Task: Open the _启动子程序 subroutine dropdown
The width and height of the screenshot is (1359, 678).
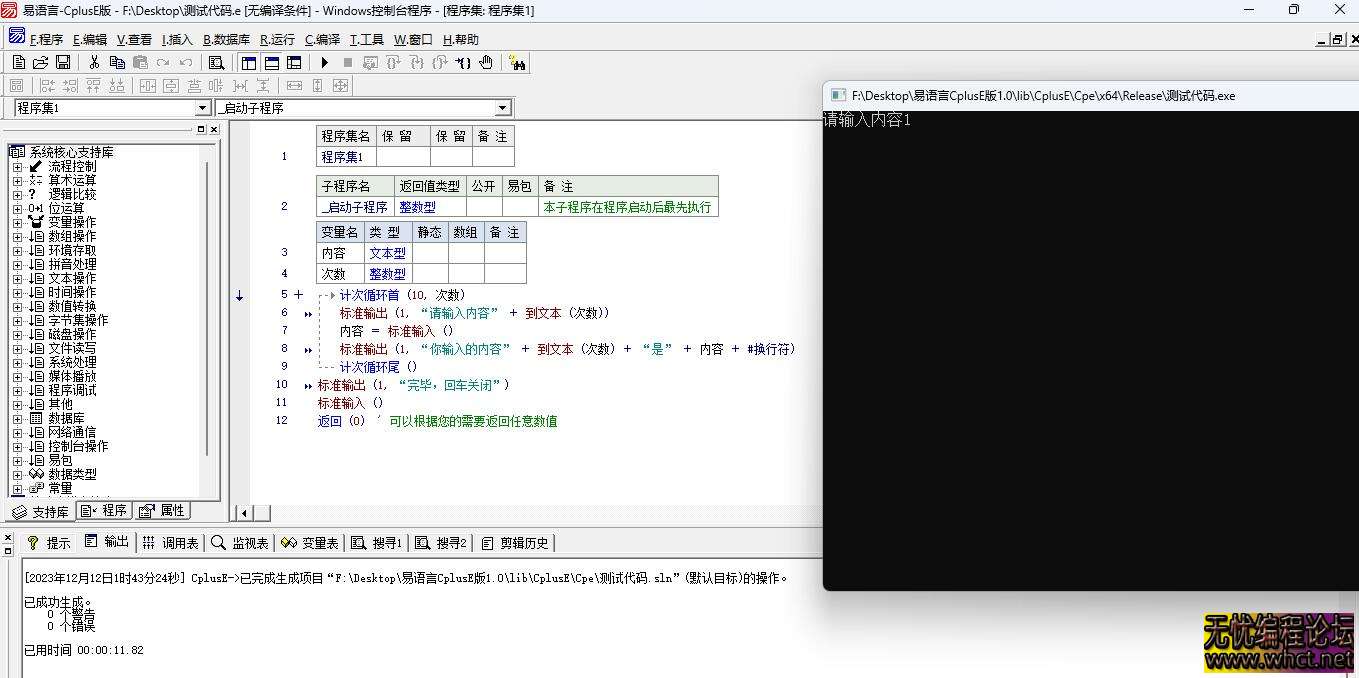Action: [x=503, y=107]
